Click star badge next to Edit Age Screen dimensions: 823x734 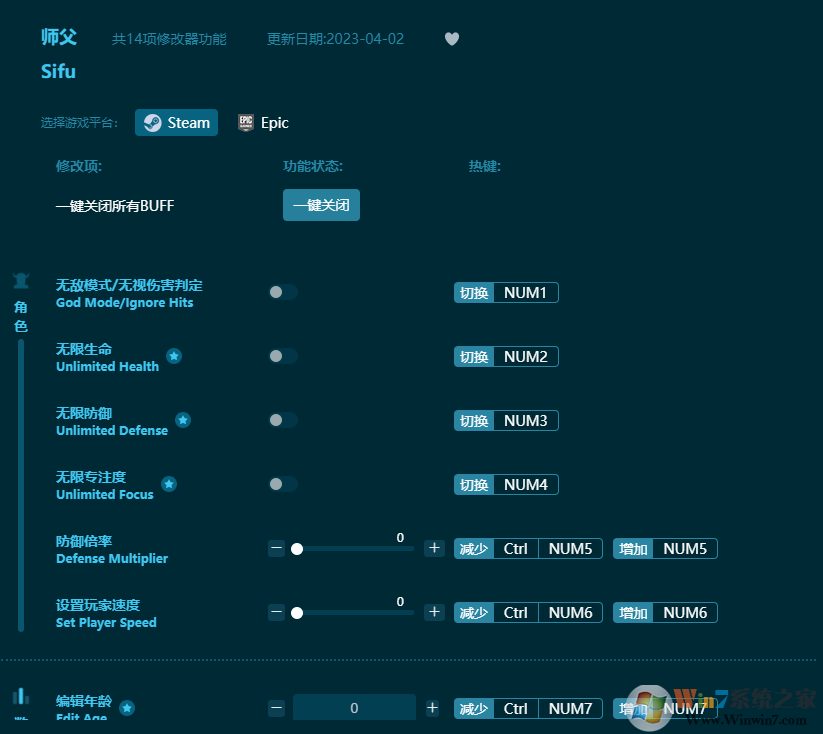pos(127,708)
